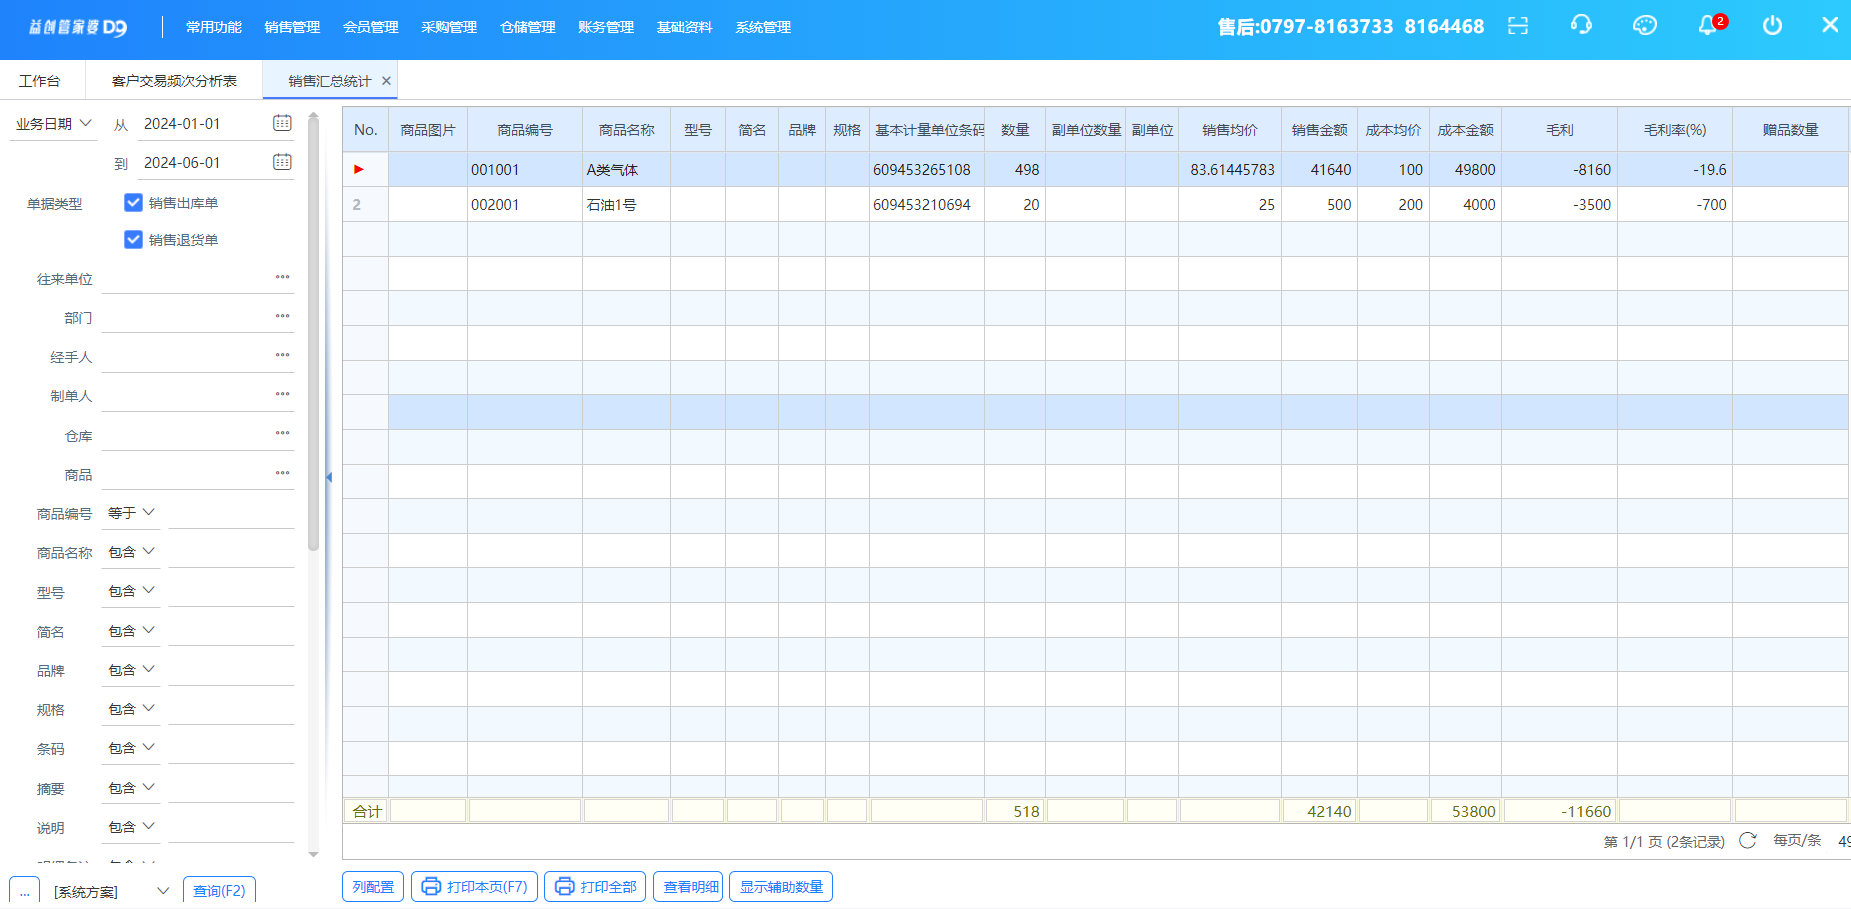The image size is (1851, 909).
Task: Close the 销售汇总统计 tab
Action: [x=386, y=81]
